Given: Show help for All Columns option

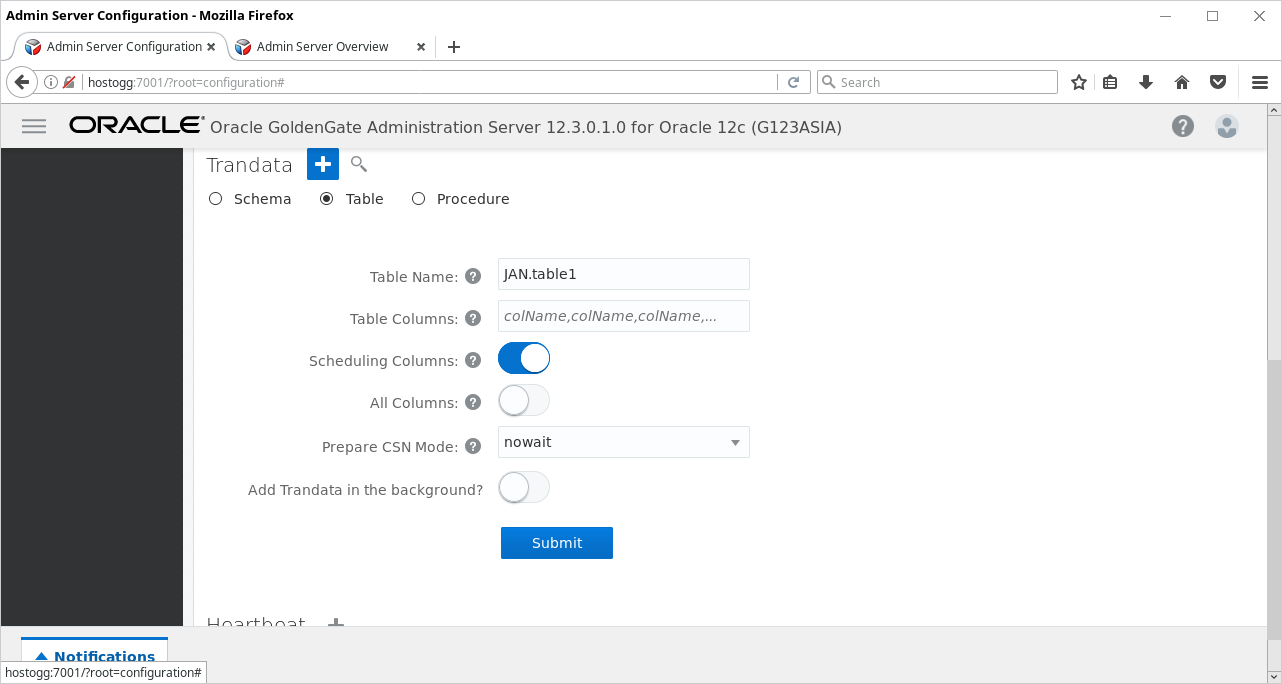Looking at the screenshot, I should coord(474,403).
